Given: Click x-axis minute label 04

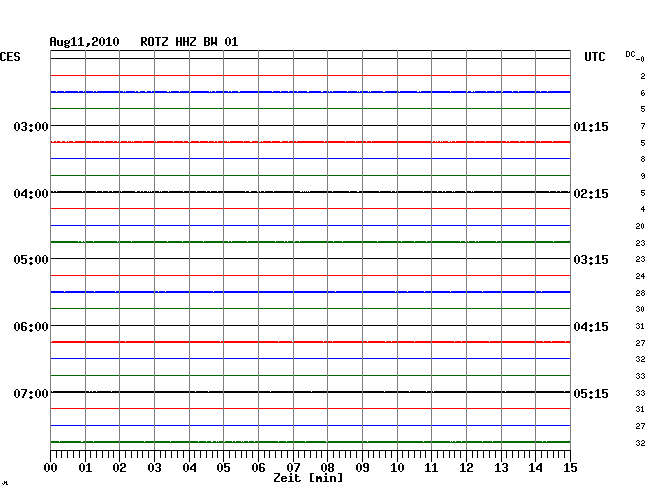Looking at the screenshot, I should [189, 468].
